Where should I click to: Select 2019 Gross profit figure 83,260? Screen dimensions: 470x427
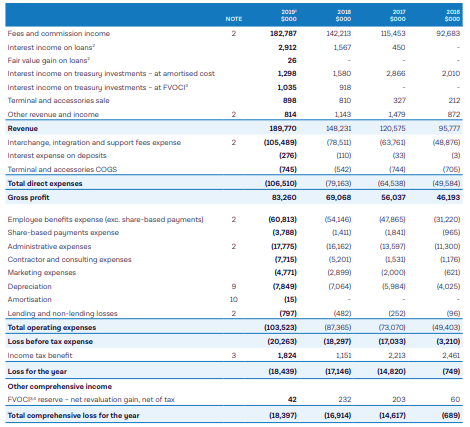click(284, 198)
